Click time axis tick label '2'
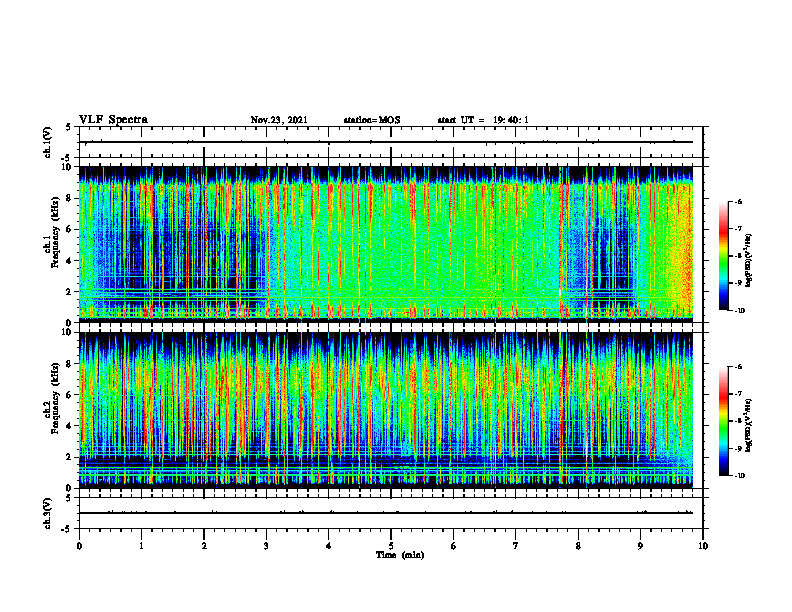792x612 pixels. point(204,546)
